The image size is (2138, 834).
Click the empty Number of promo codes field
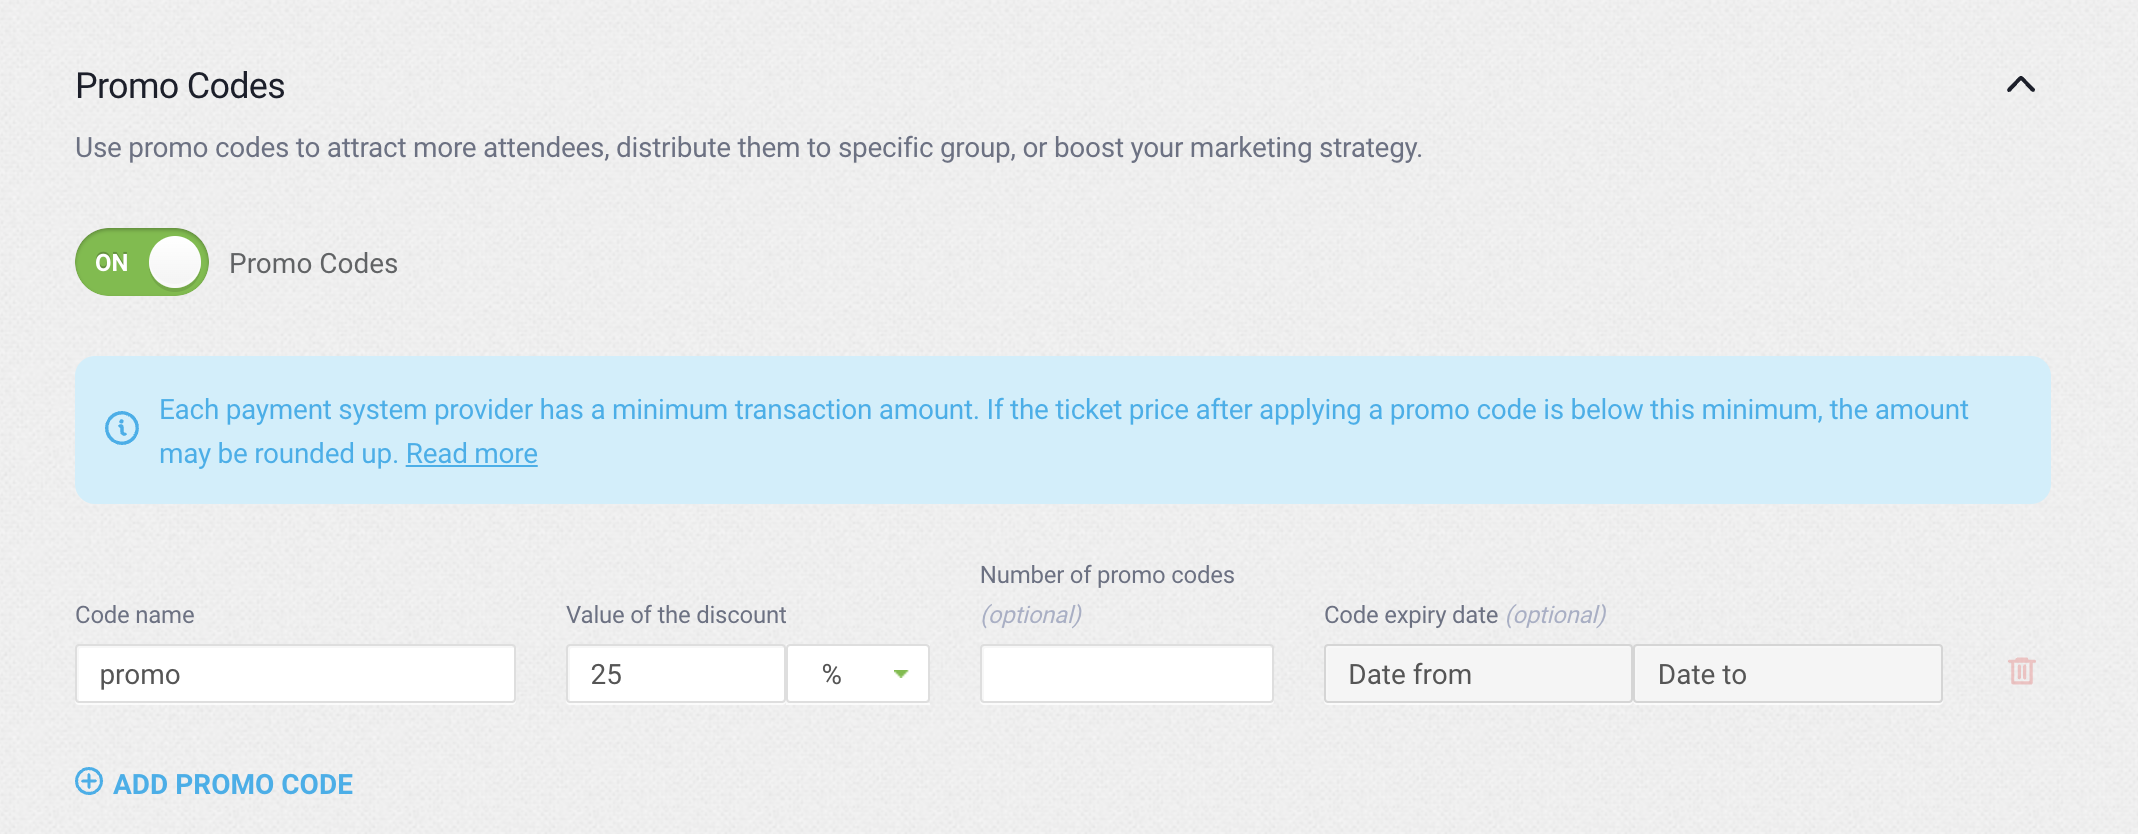(x=1126, y=674)
